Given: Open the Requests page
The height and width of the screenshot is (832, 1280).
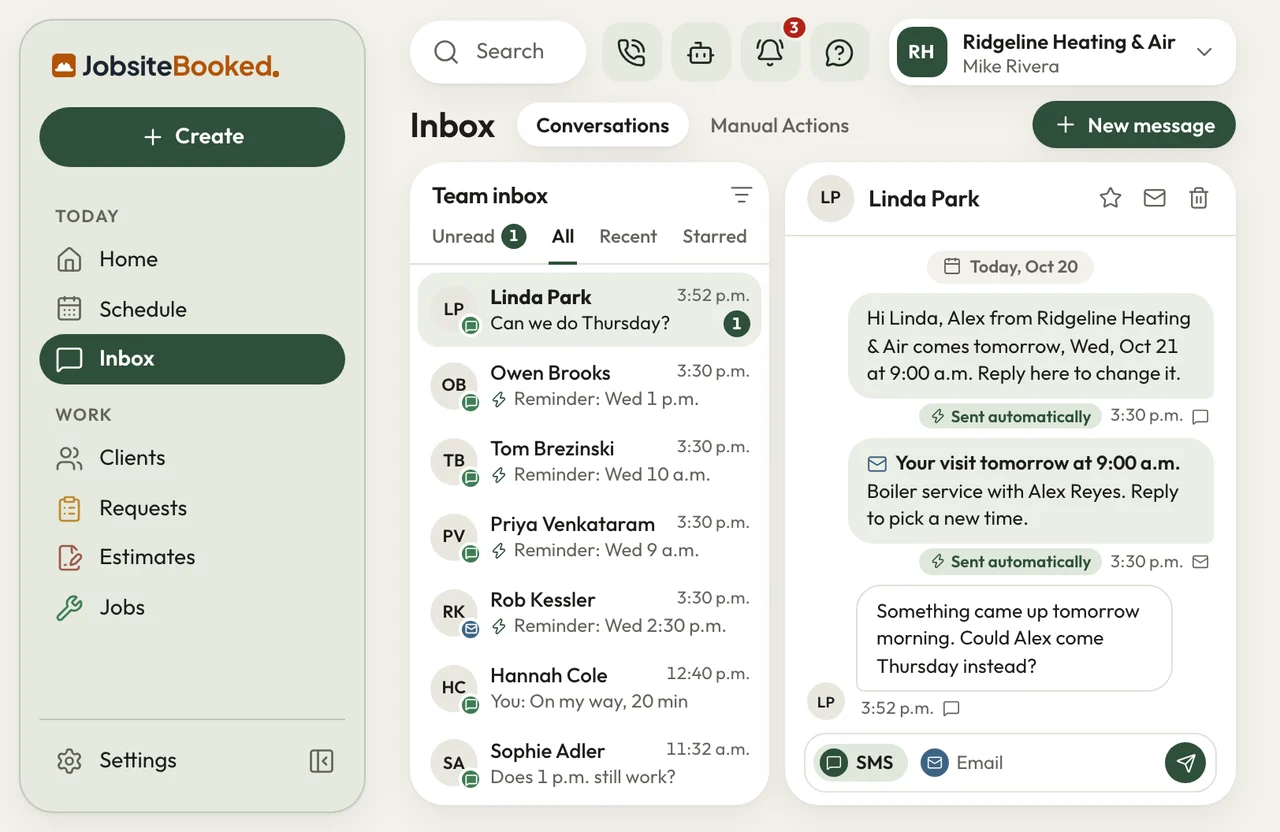Looking at the screenshot, I should pyautogui.click(x=192, y=508).
